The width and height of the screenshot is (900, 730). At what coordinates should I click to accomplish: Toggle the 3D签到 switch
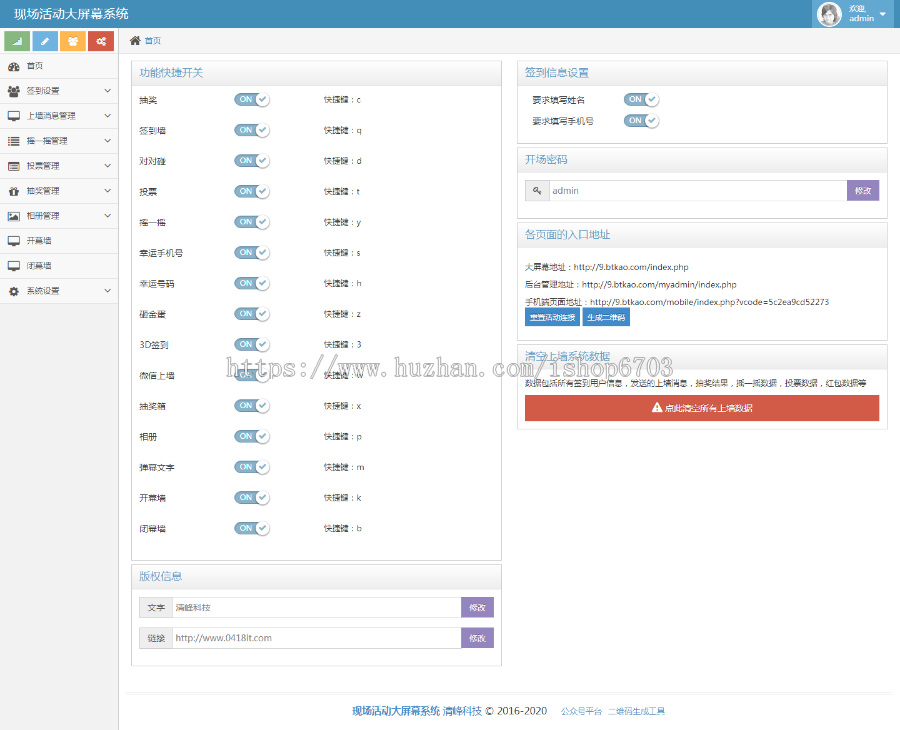[x=252, y=344]
